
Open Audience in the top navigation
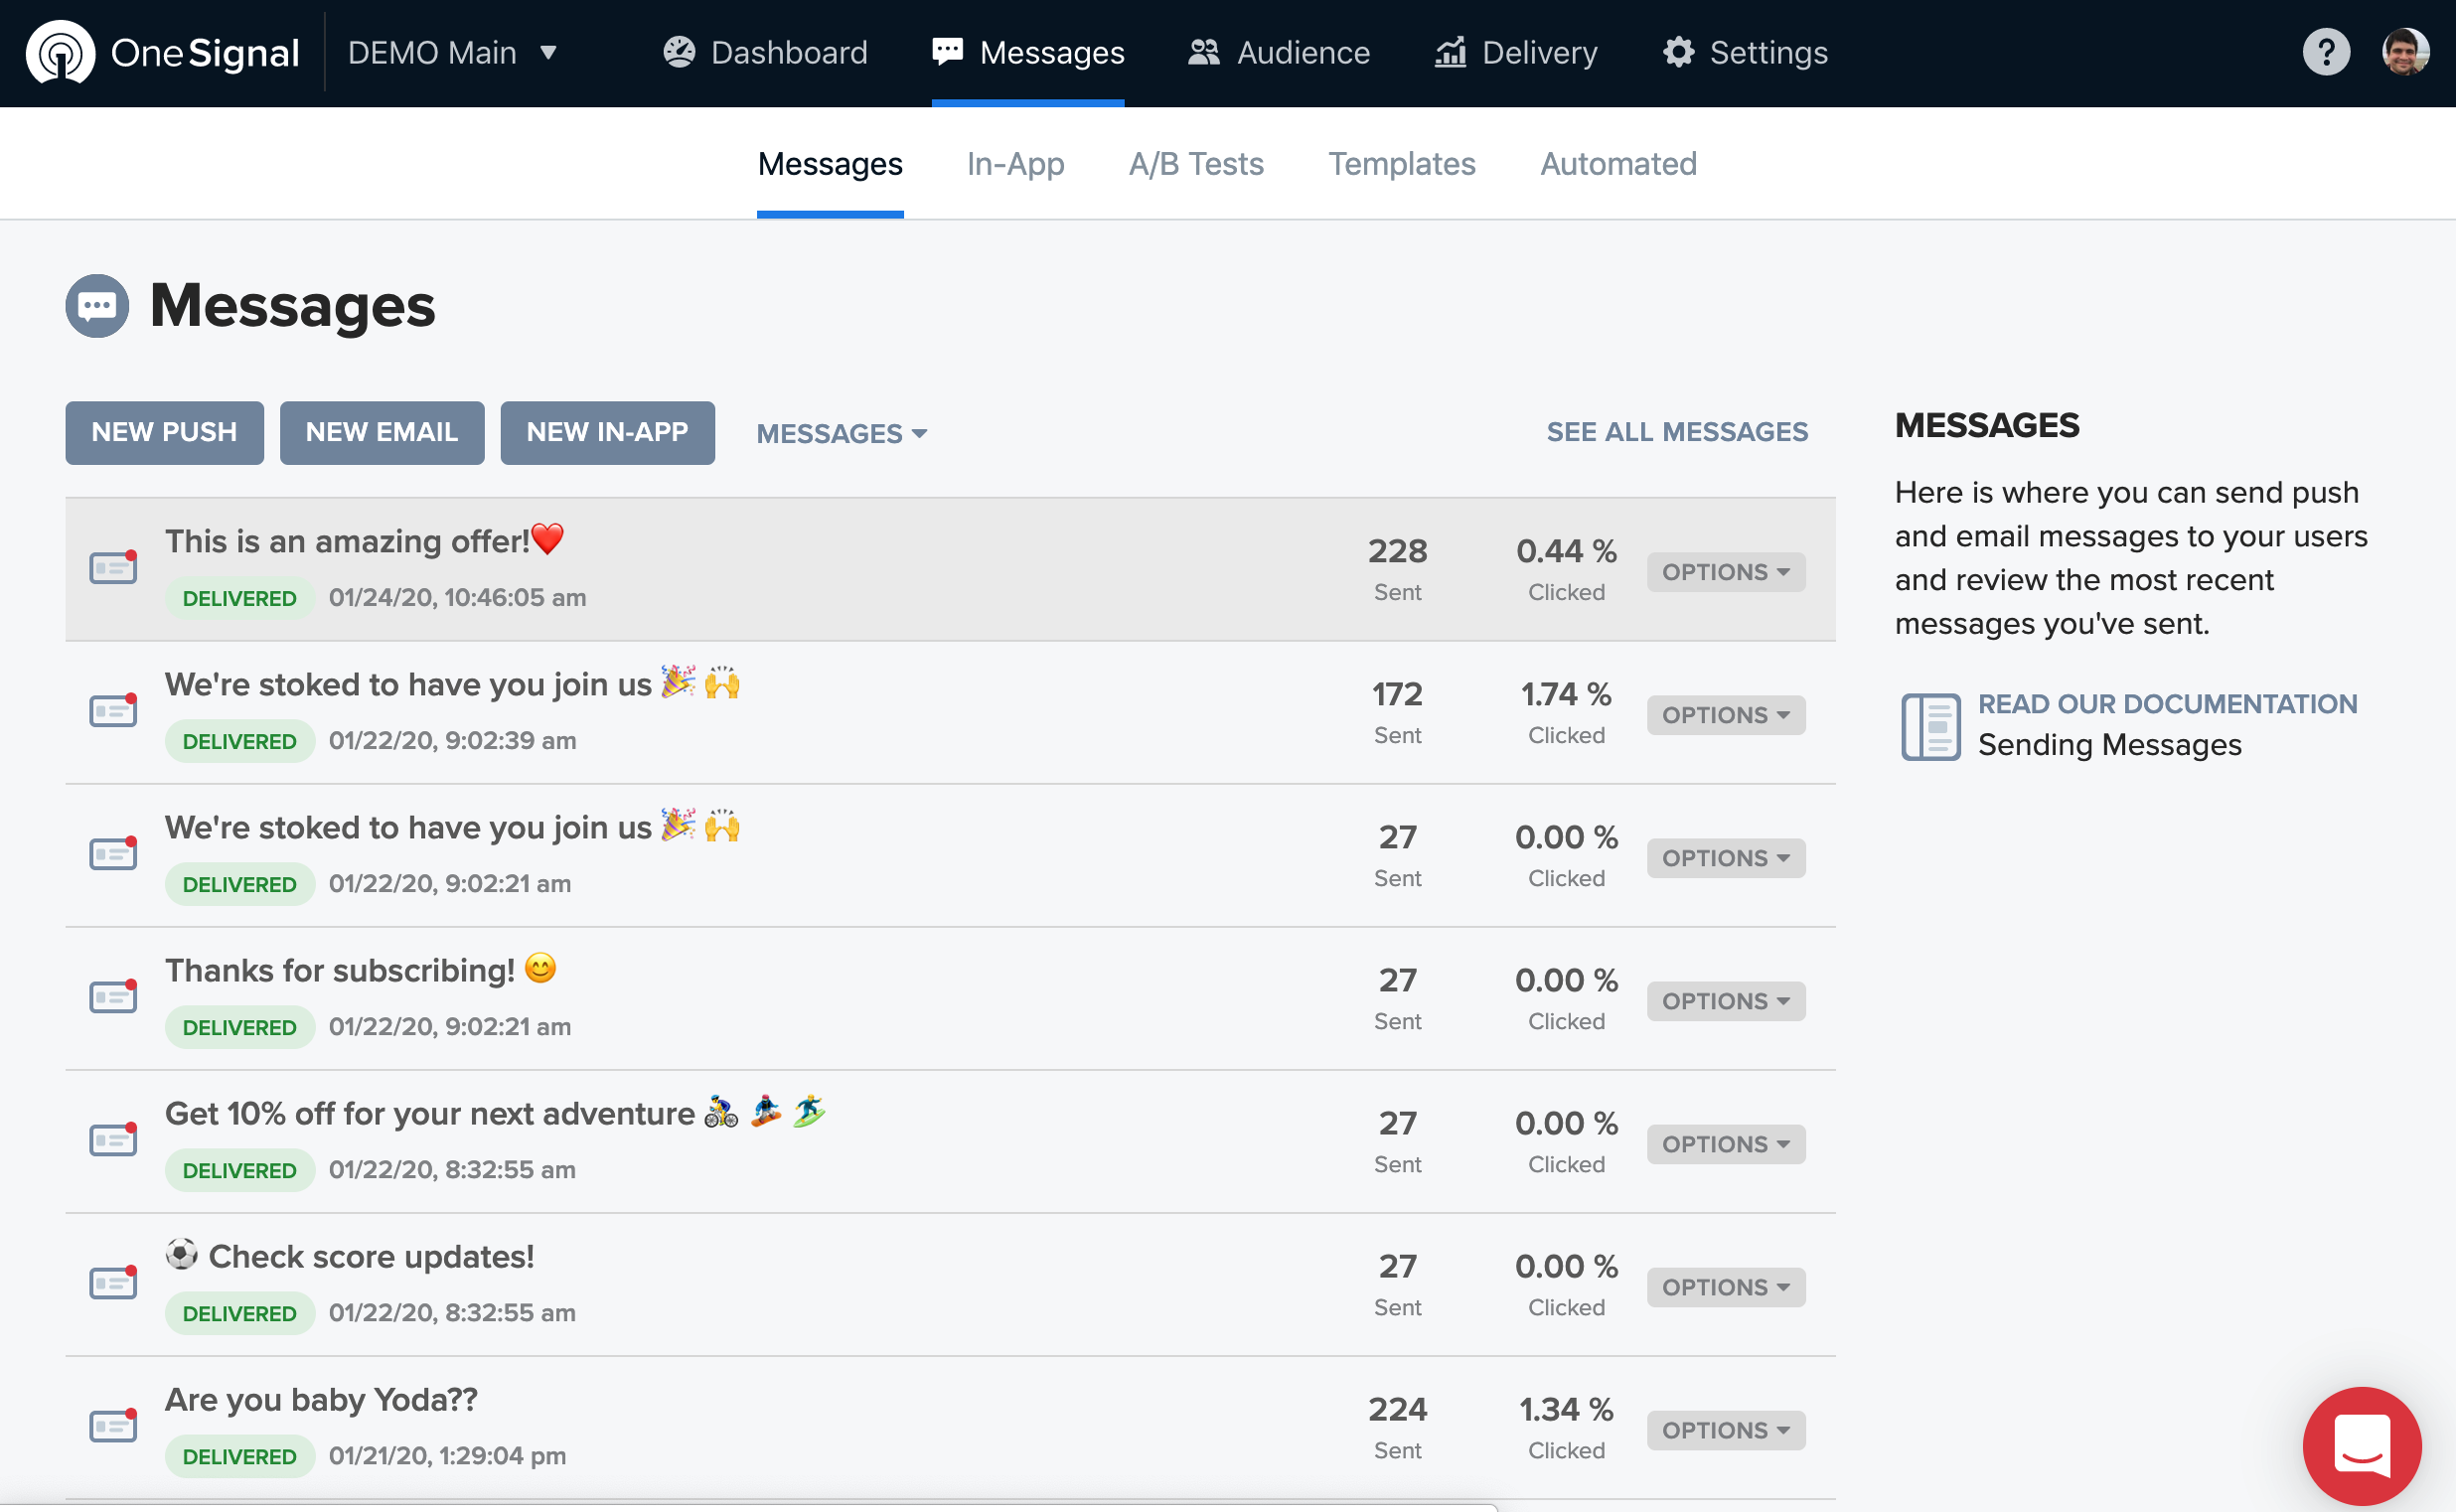tap(1278, 53)
